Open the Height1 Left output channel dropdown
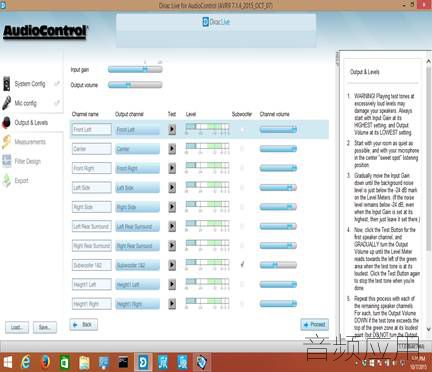 137,284
